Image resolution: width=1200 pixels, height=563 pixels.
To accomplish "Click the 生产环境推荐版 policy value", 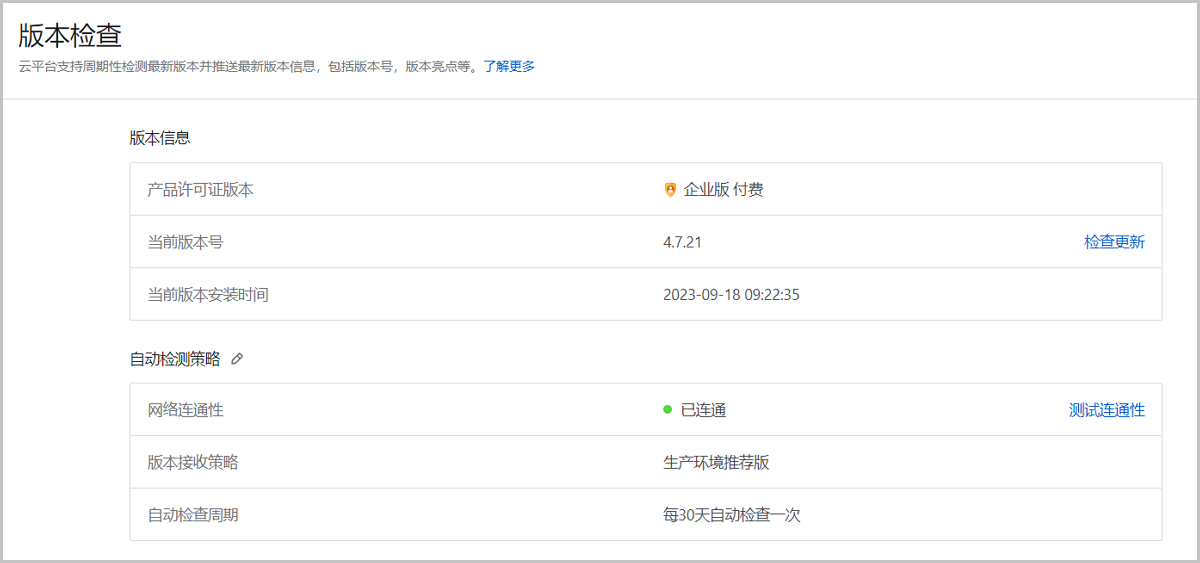I will pyautogui.click(x=716, y=462).
